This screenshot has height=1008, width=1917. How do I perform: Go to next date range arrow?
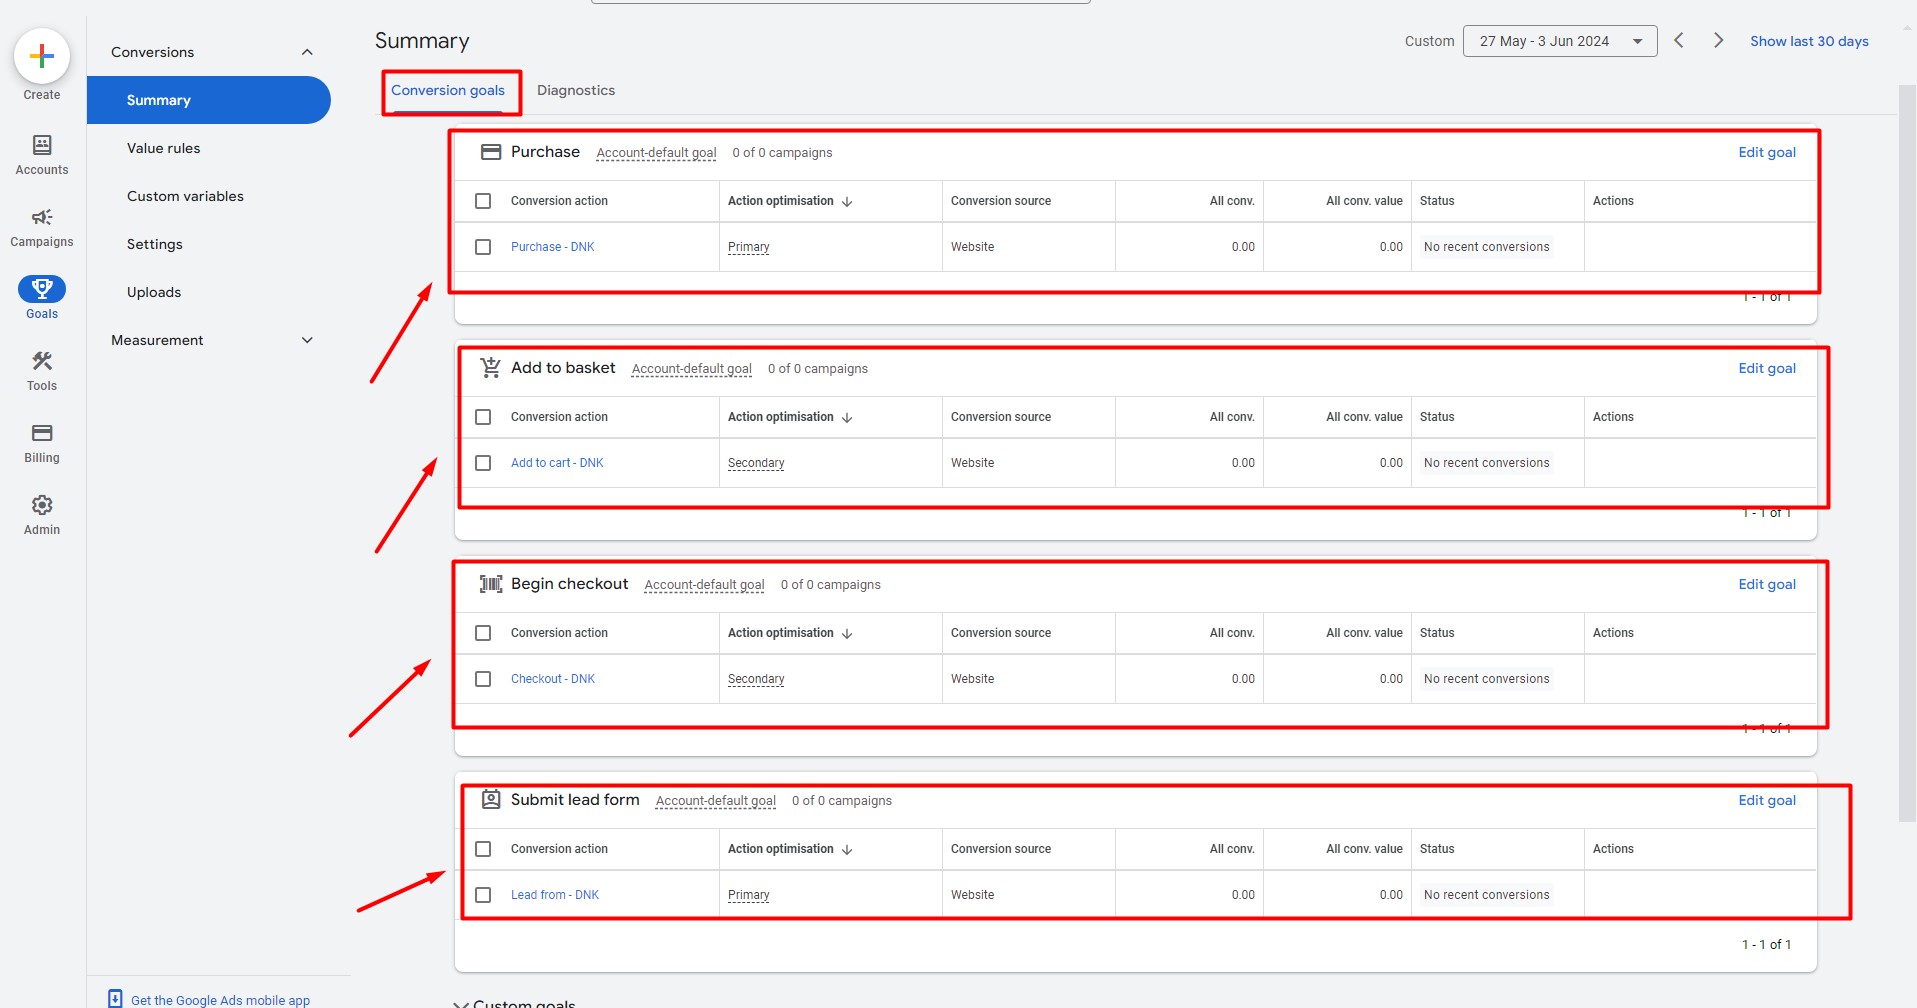1718,41
